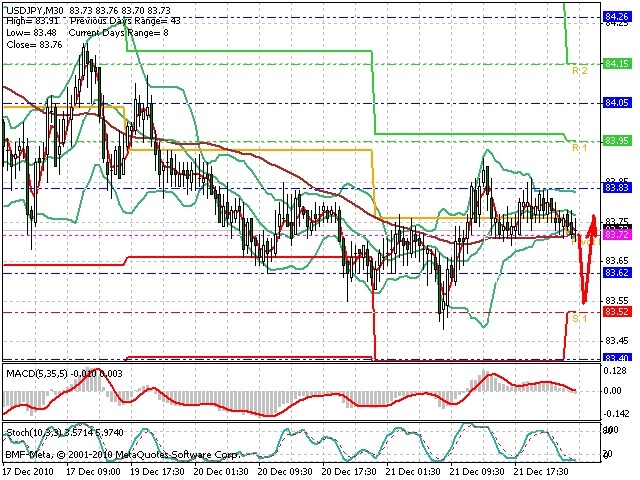The image size is (640, 480).
Task: Select the 'S 1' support label
Action: pos(579,318)
